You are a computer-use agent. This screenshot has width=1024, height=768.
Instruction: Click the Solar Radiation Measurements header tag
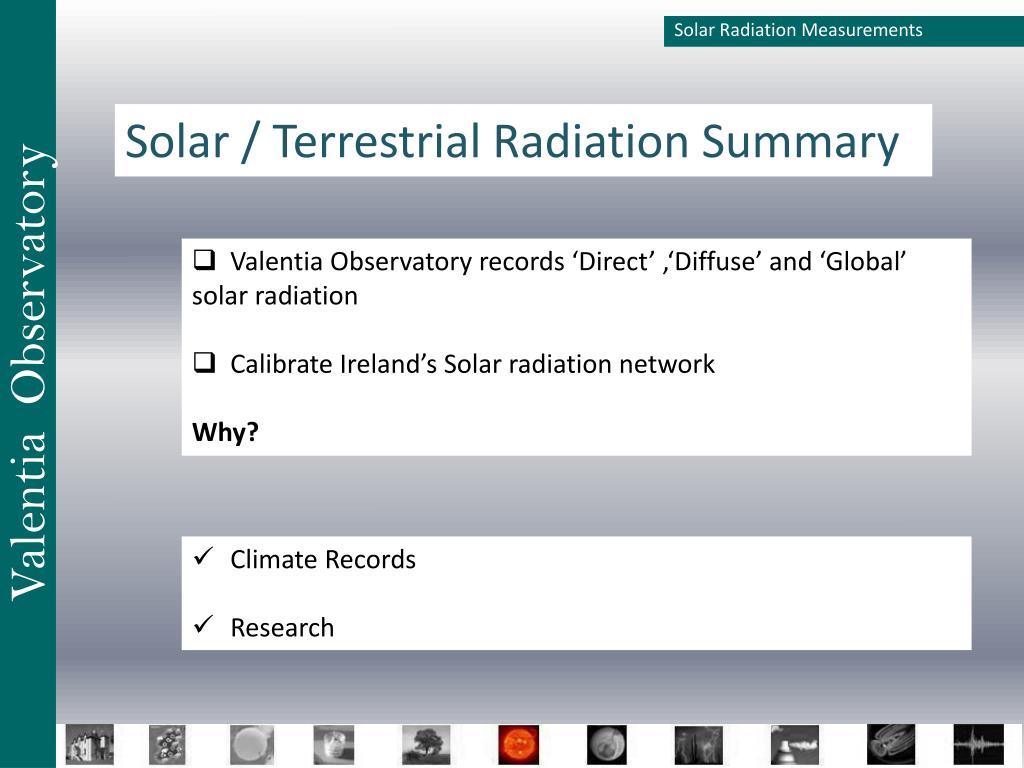[844, 31]
